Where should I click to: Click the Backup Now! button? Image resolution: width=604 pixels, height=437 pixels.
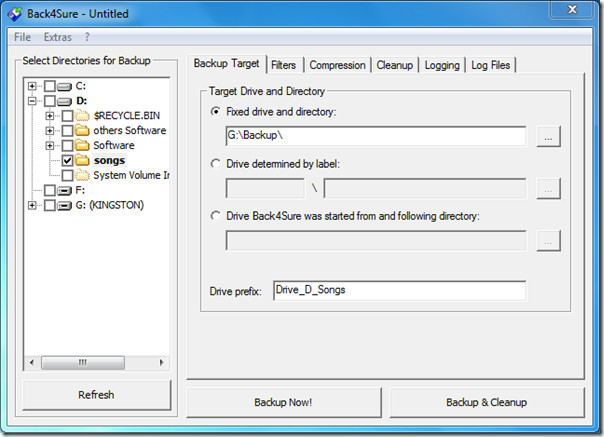tap(284, 402)
